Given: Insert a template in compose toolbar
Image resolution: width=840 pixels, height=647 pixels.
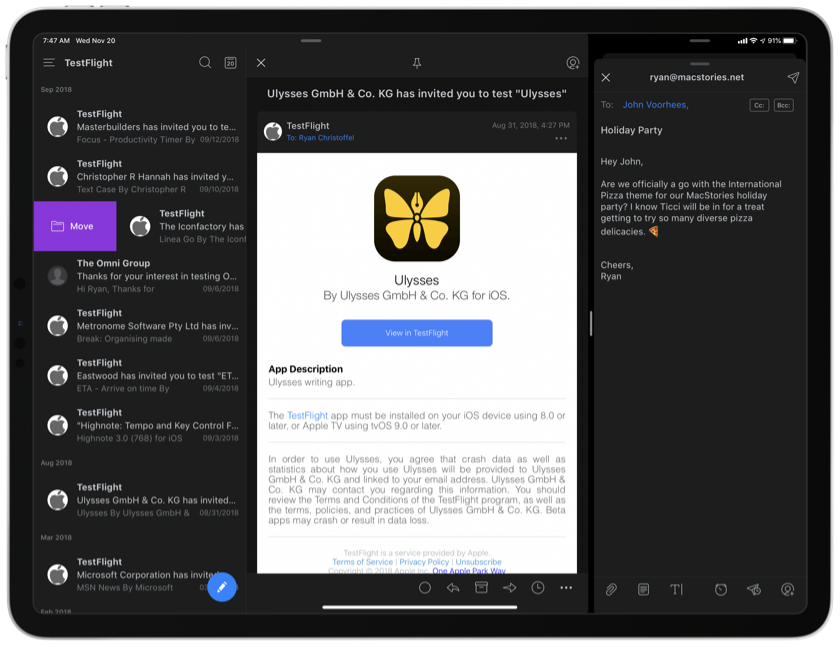Looking at the screenshot, I should [643, 590].
